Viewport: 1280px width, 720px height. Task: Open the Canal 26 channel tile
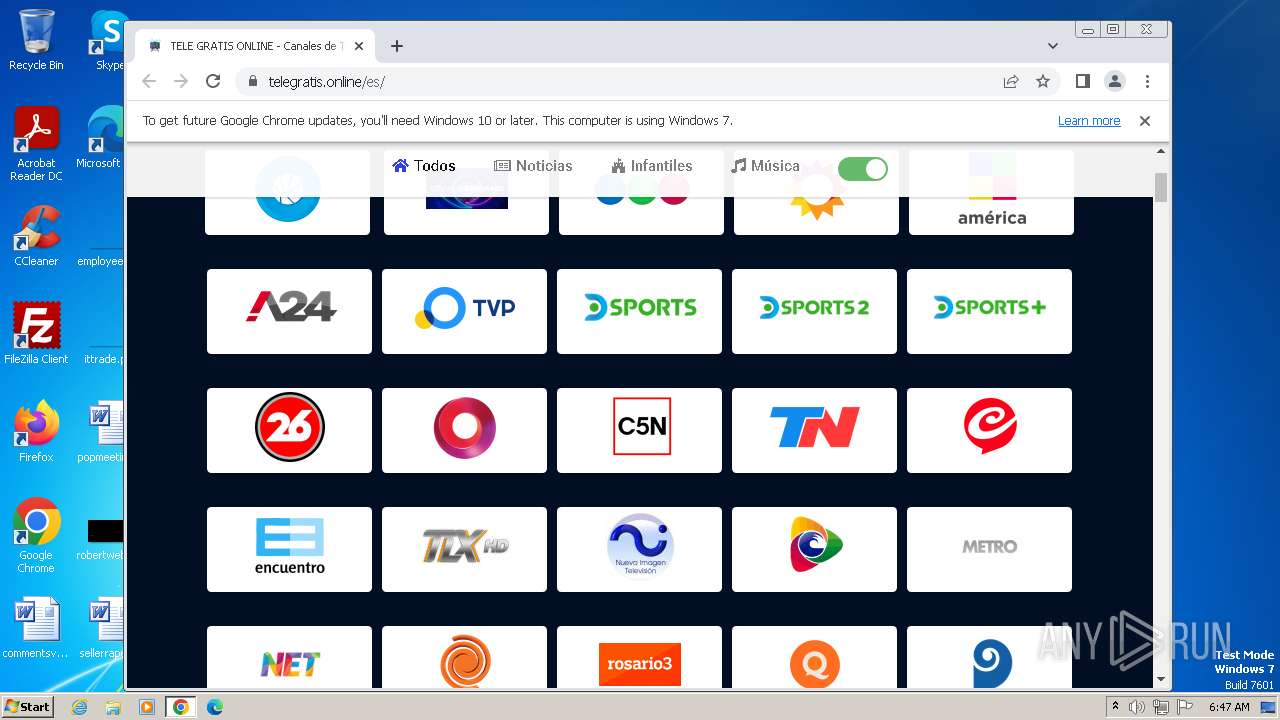pyautogui.click(x=289, y=430)
